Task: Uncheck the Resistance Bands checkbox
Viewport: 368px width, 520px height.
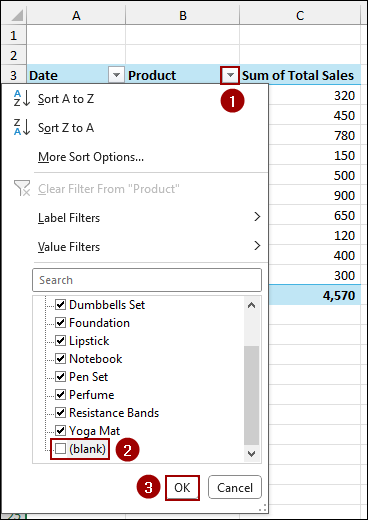Action: coord(60,412)
